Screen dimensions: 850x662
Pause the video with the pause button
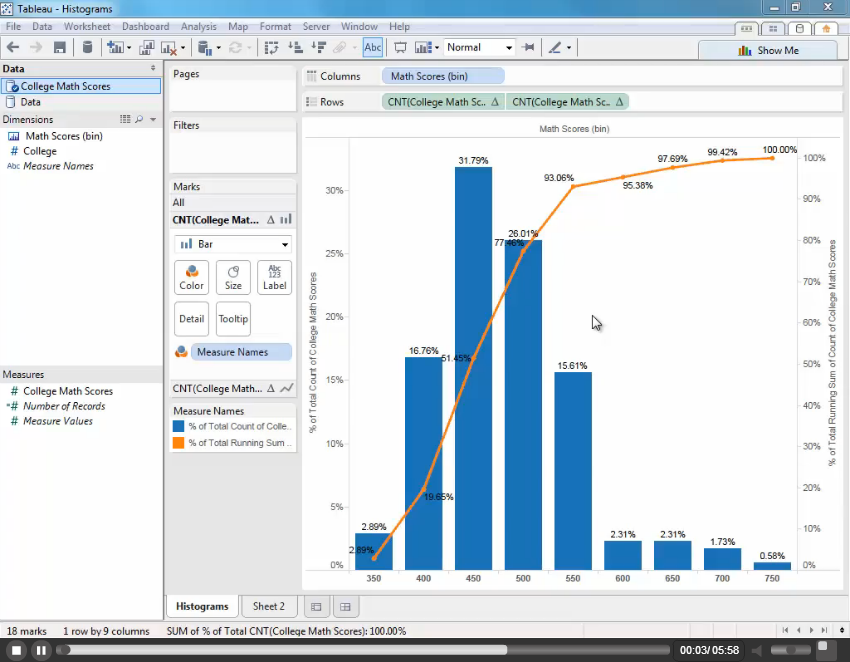click(41, 650)
